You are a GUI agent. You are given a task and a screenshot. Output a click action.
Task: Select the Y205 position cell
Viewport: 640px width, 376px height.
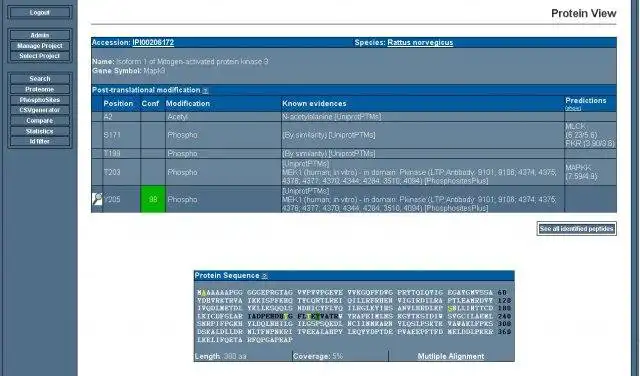[x=122, y=199]
